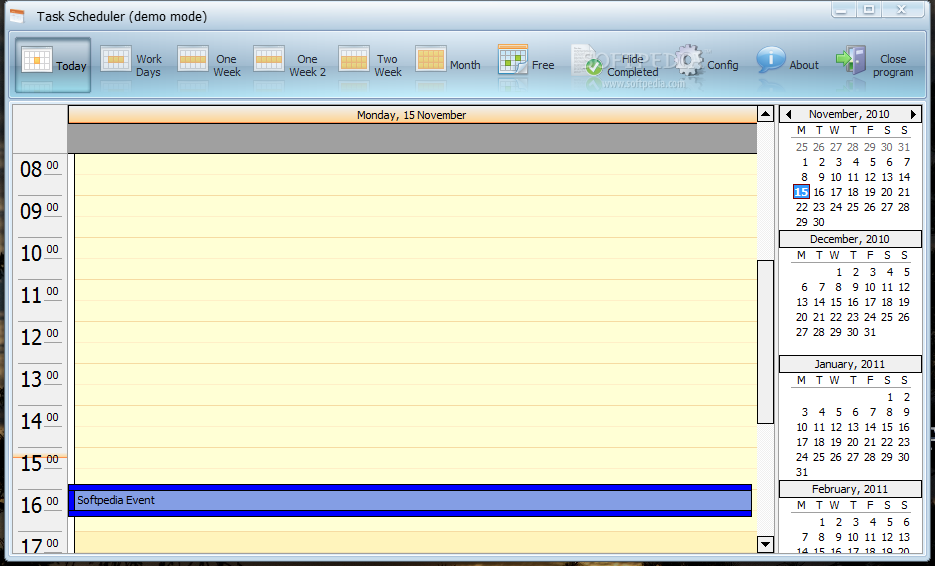Select the 10:00 row in schedule

tap(416, 258)
